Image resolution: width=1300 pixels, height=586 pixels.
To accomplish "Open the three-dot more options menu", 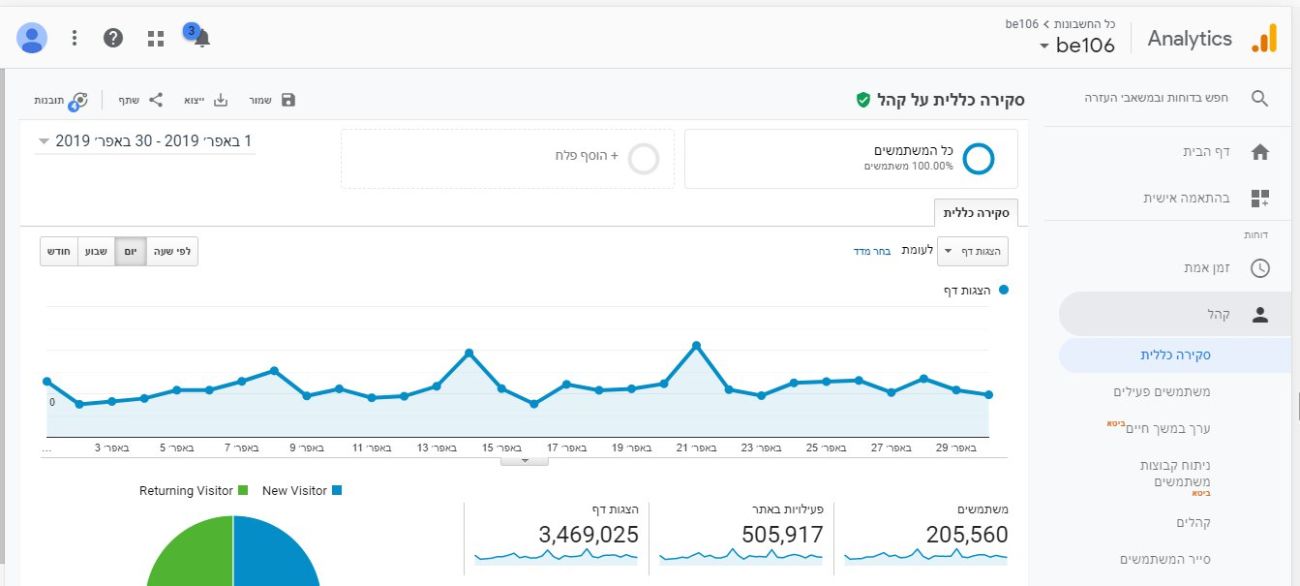I will 74,38.
